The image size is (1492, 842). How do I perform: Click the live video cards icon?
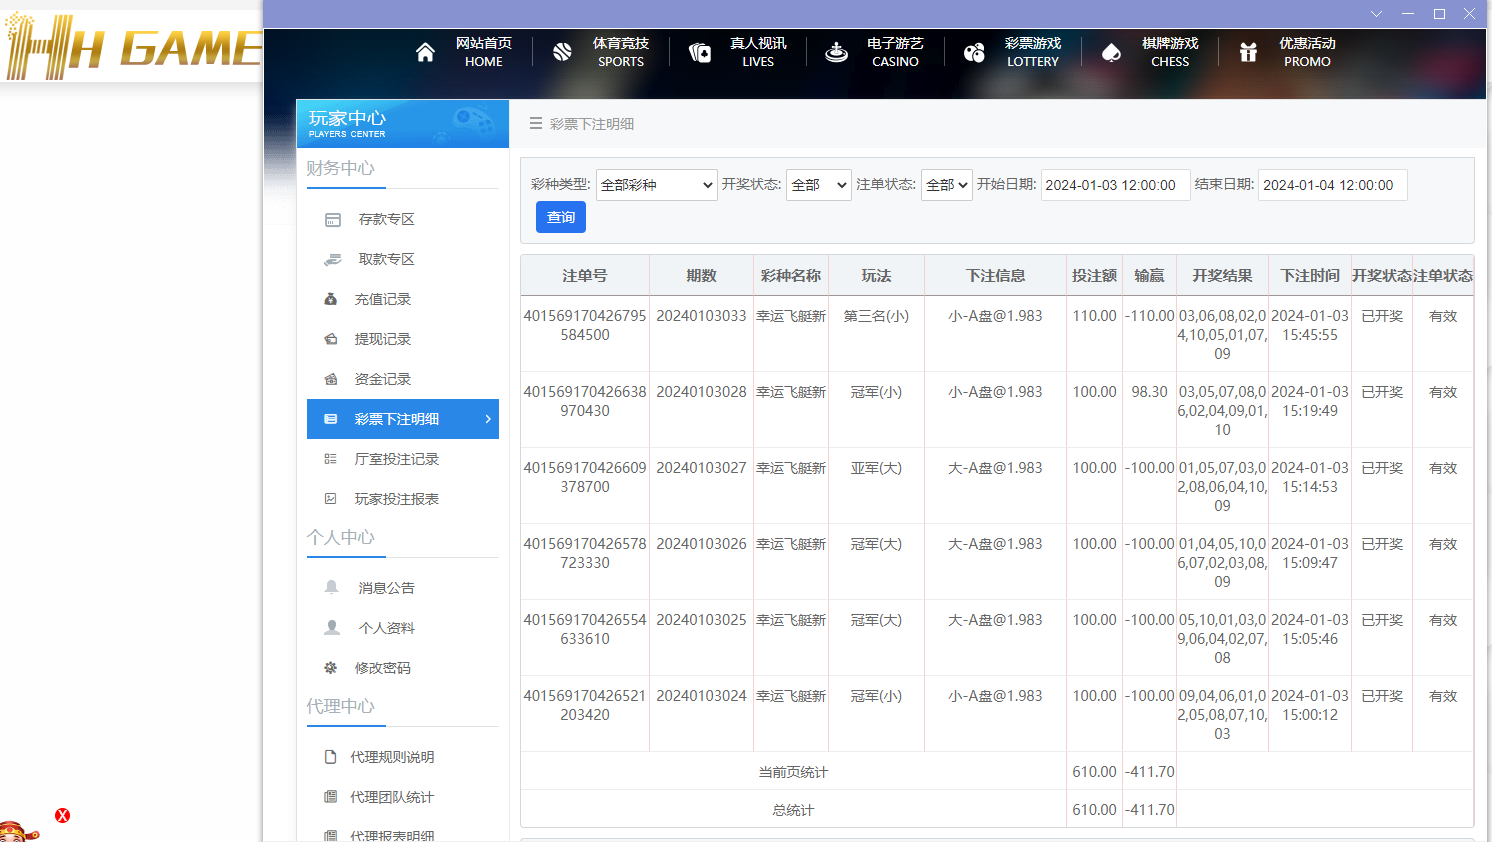click(700, 52)
